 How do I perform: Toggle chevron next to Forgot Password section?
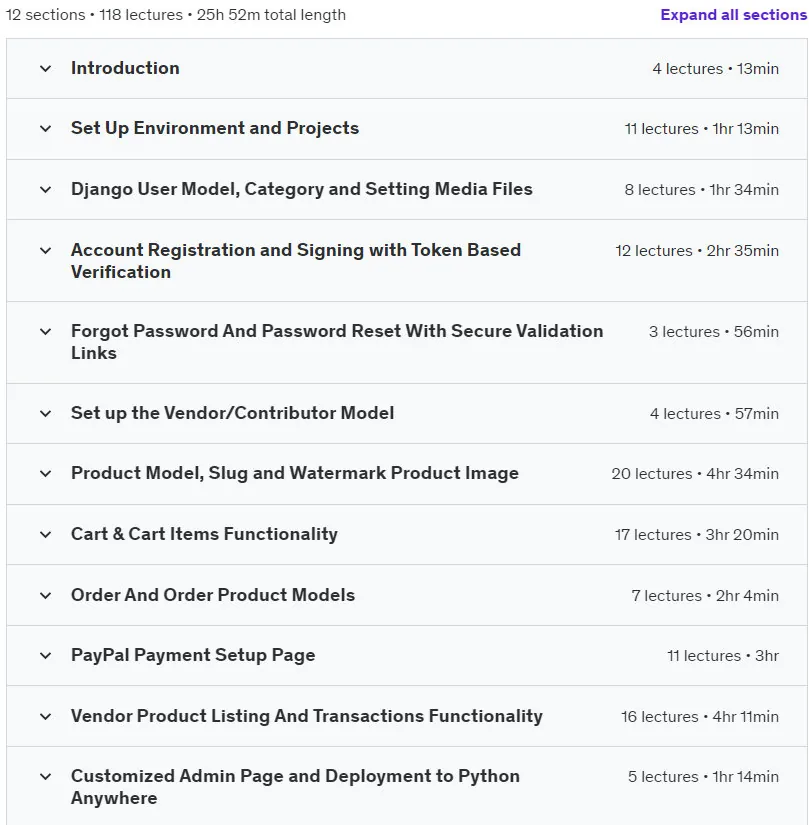tap(46, 331)
